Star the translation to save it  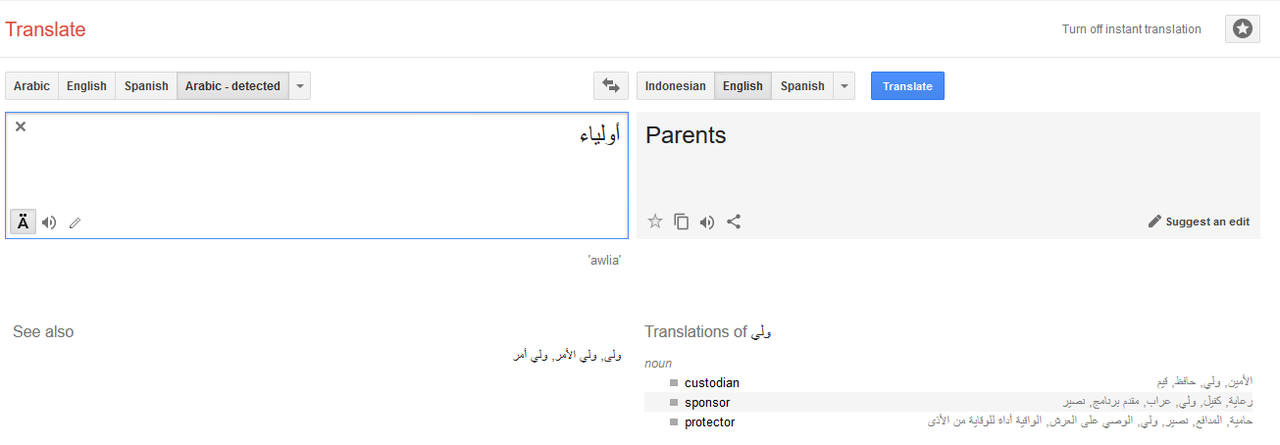click(655, 222)
